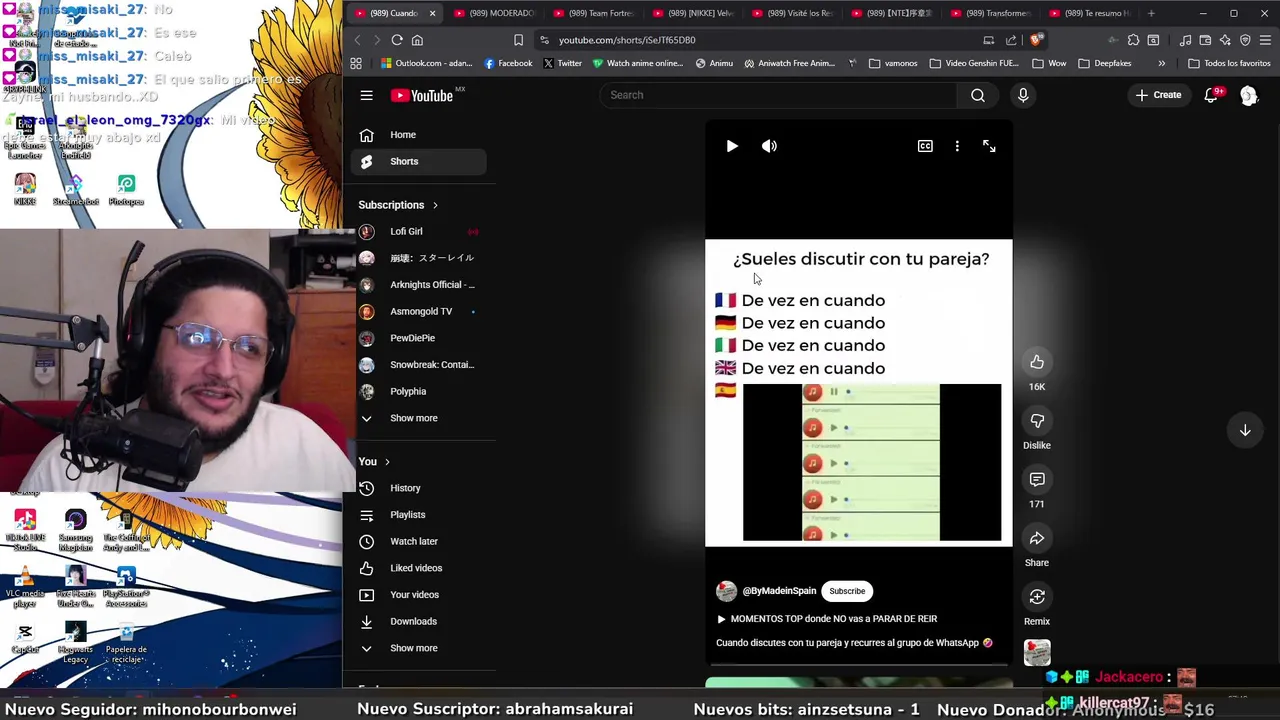Open the sound thumbnail below Remix

(x=1037, y=652)
